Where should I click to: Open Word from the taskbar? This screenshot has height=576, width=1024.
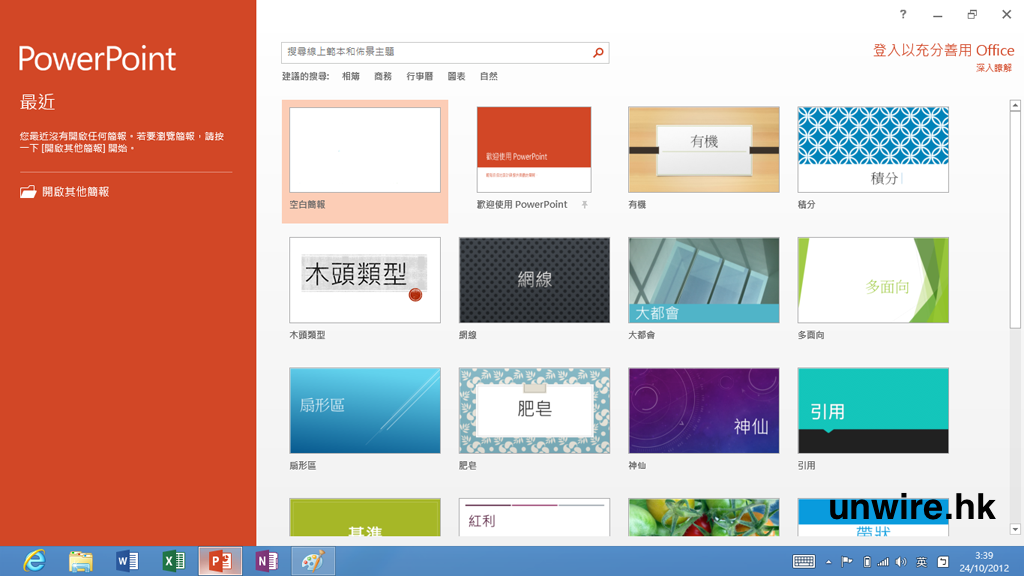[x=127, y=561]
